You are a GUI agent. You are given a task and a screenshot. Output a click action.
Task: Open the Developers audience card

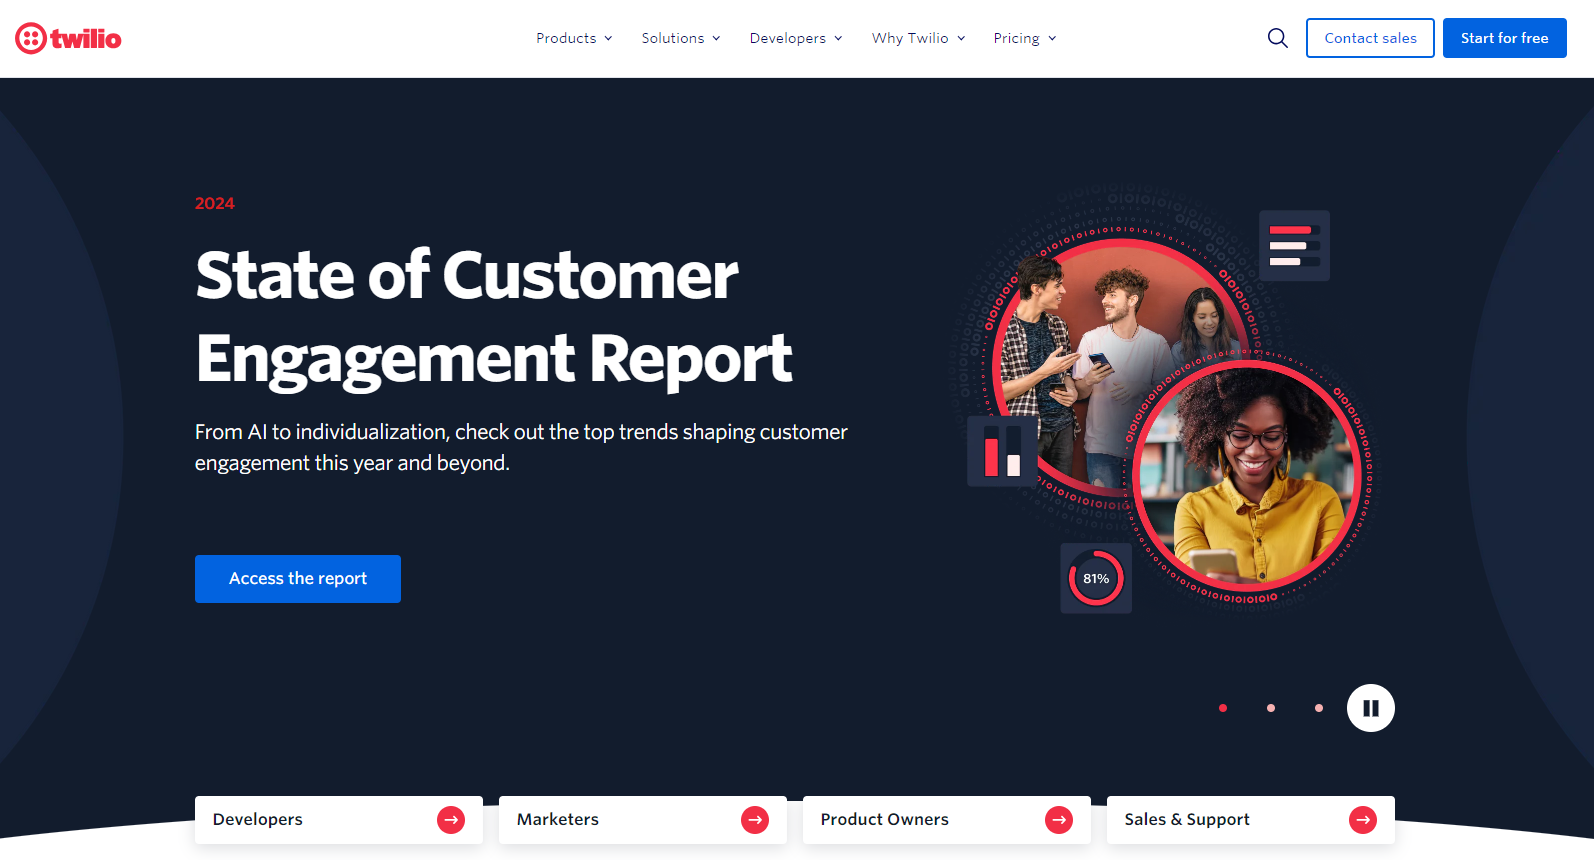339,820
